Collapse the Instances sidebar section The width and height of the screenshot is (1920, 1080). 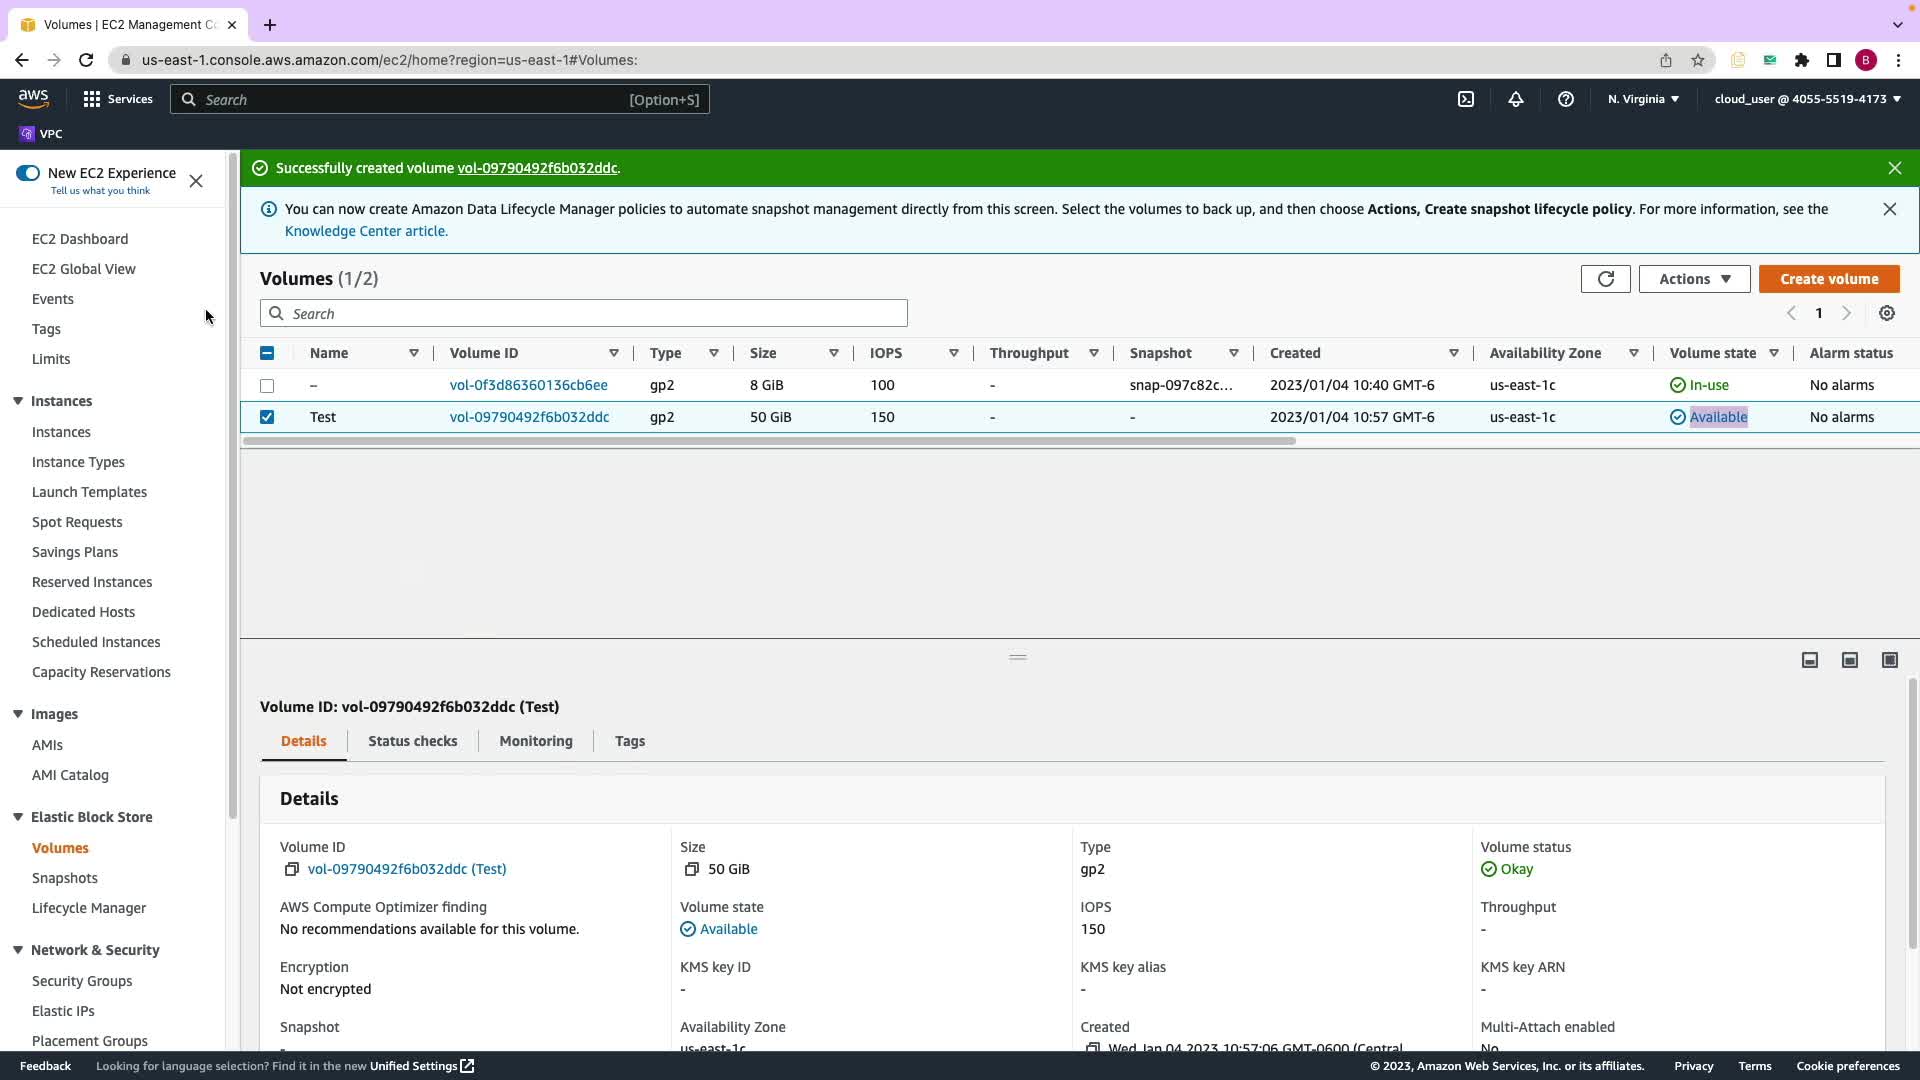[x=18, y=401]
